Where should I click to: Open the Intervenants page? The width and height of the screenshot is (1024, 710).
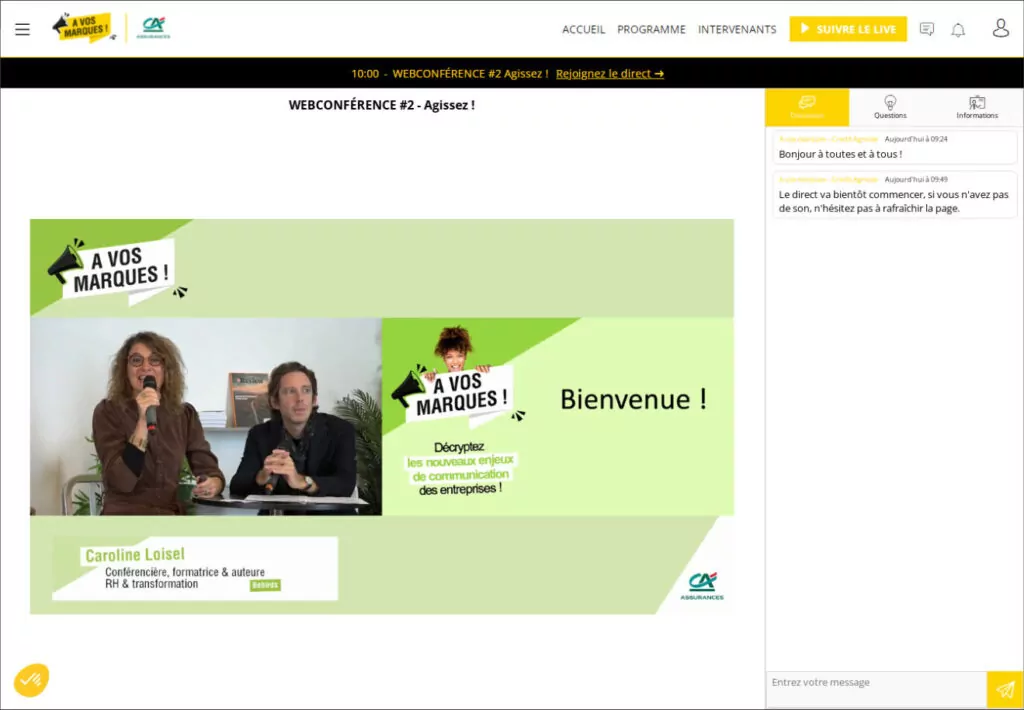pos(737,29)
